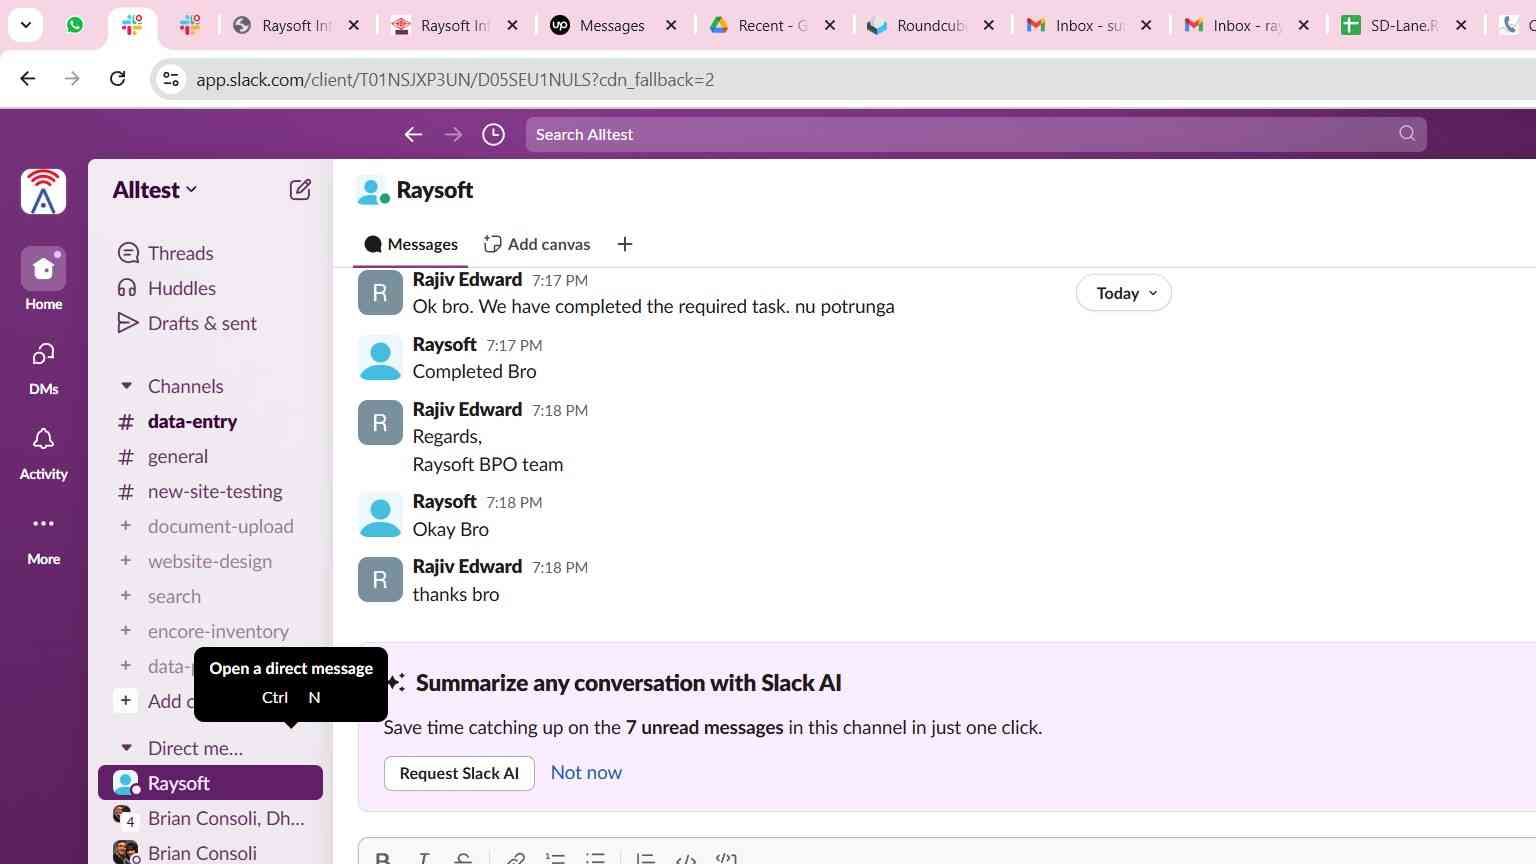Open the Brian Consoli, Dh... group conversation
Viewport: 1536px width, 864px height.
pos(210,818)
